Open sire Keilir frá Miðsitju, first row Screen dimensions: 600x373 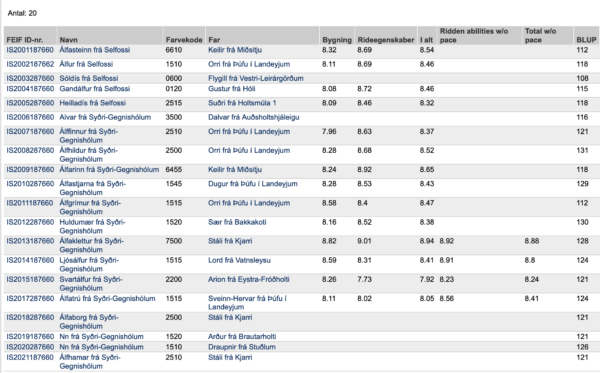pyautogui.click(x=235, y=50)
